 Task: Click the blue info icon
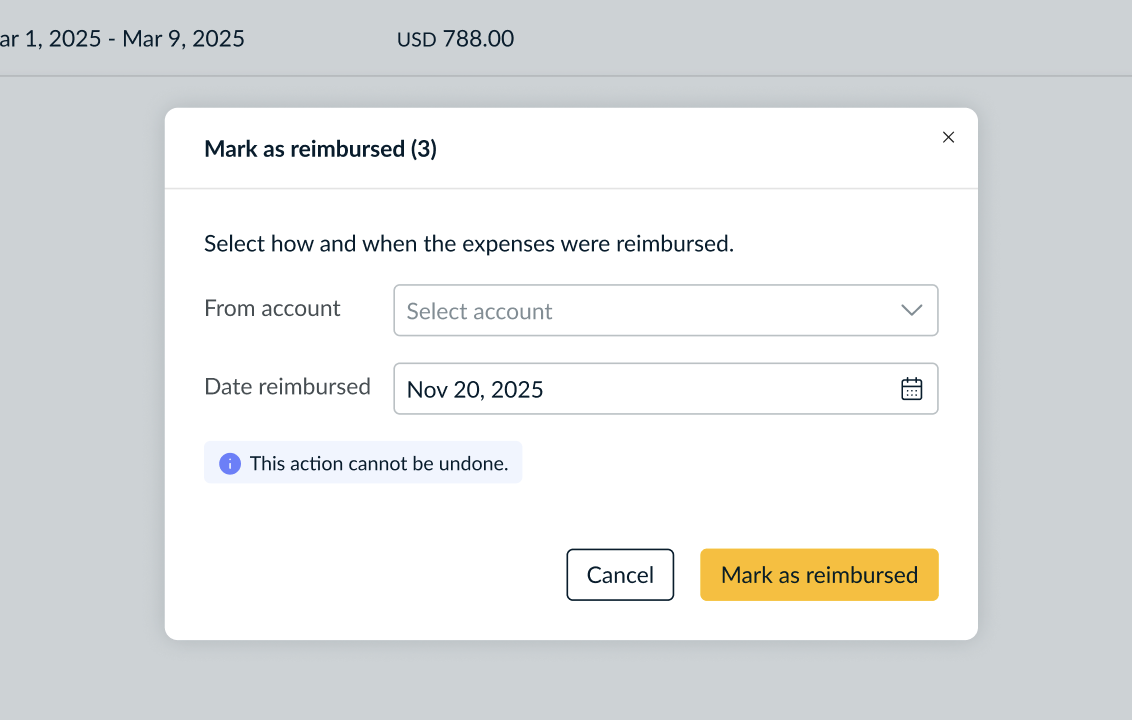230,464
